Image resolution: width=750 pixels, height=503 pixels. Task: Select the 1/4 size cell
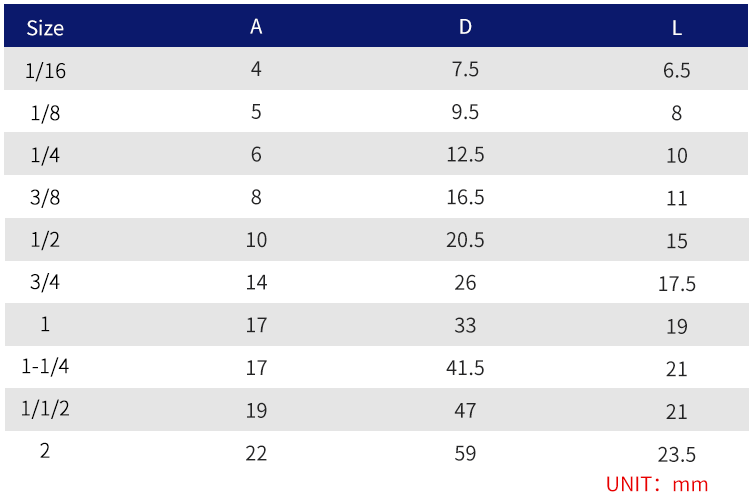coord(45,155)
